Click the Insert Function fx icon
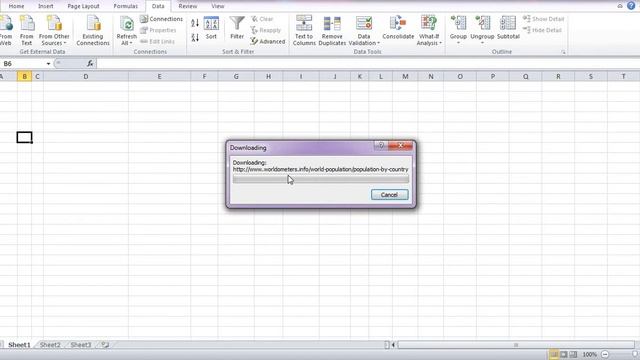Image resolution: width=640 pixels, height=360 pixels. 90,63
